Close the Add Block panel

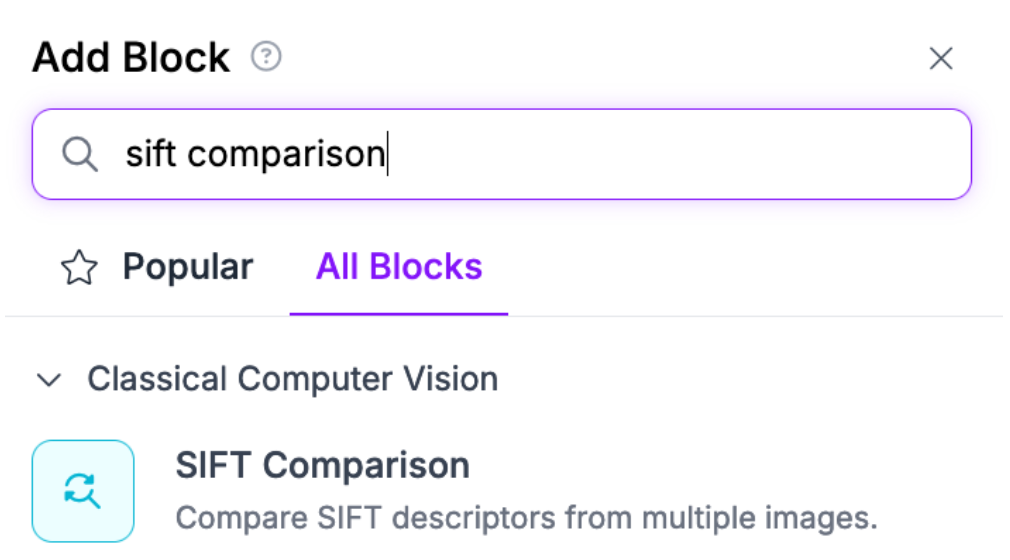tap(940, 59)
